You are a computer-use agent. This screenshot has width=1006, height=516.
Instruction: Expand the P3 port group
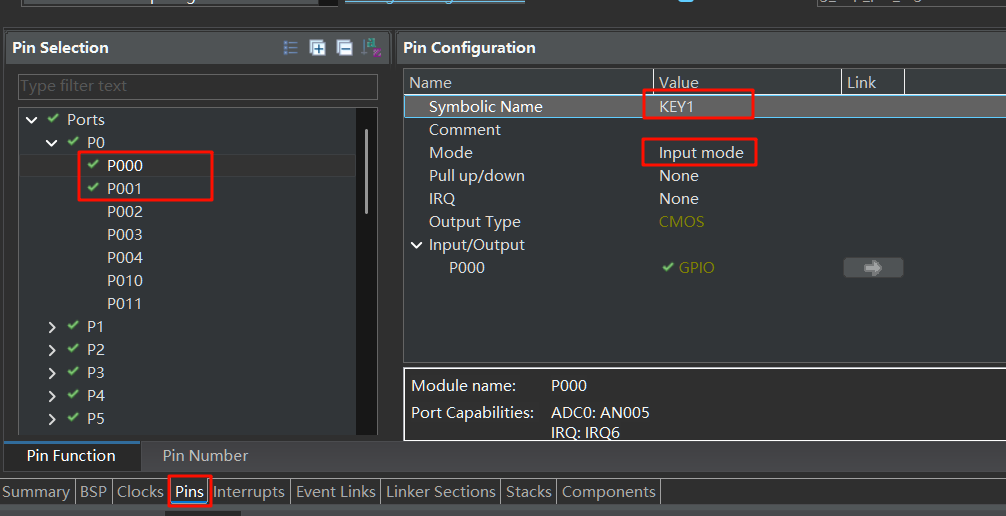[x=52, y=374]
